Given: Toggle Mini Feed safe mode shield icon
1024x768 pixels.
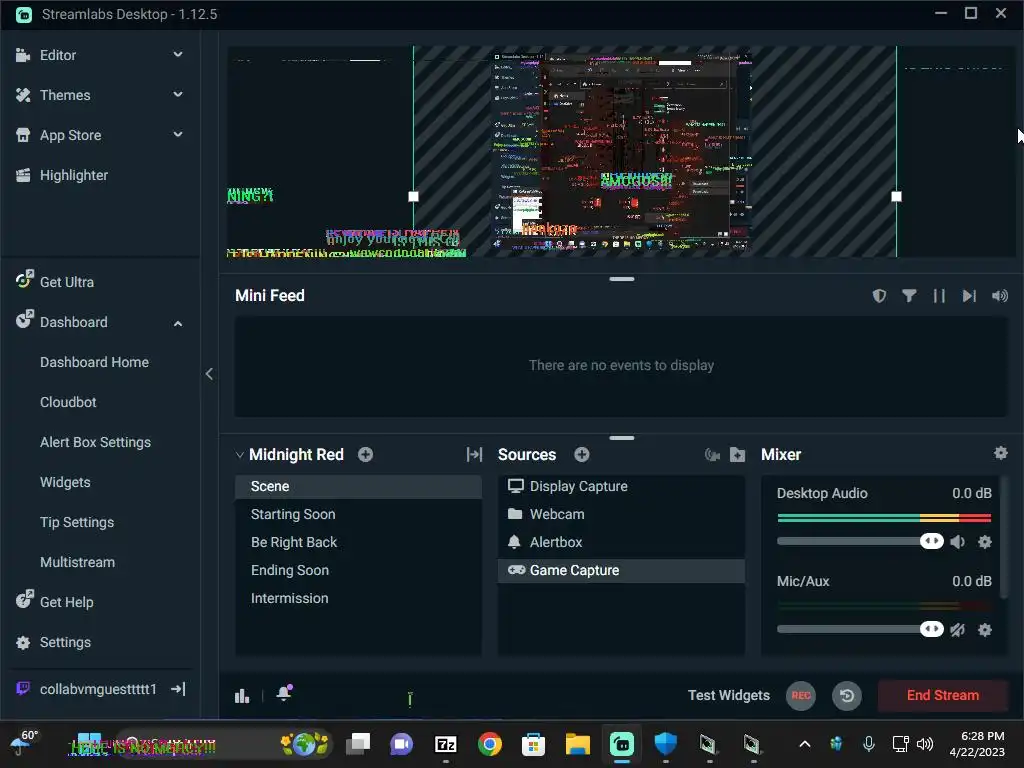Looking at the screenshot, I should 880,296.
